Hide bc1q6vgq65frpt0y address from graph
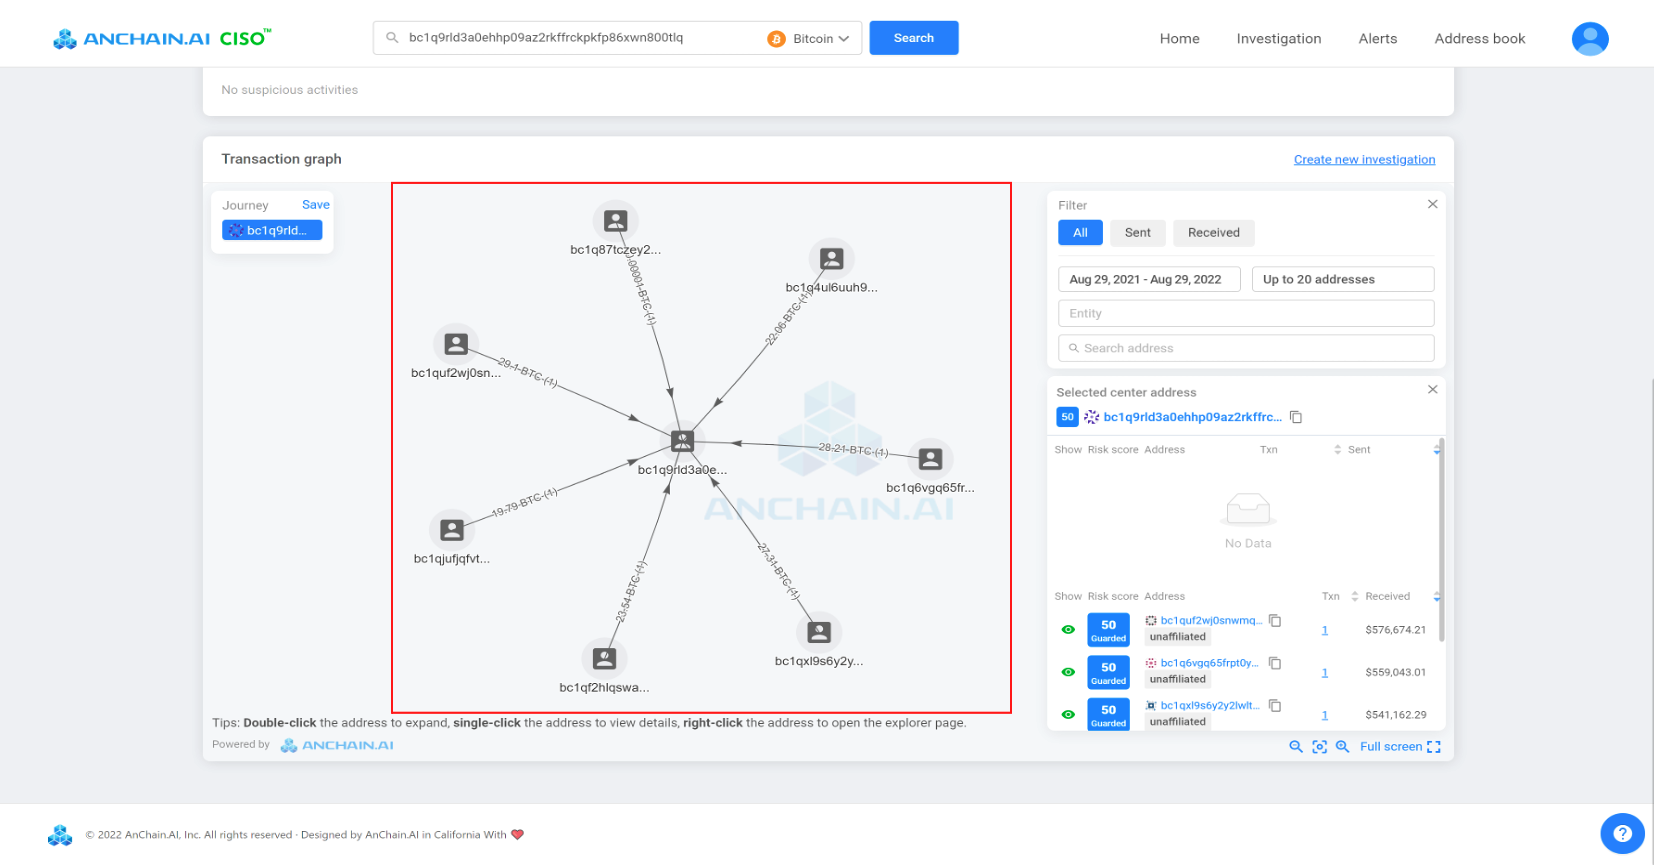Screen dimensions: 1654x865 click(1068, 672)
